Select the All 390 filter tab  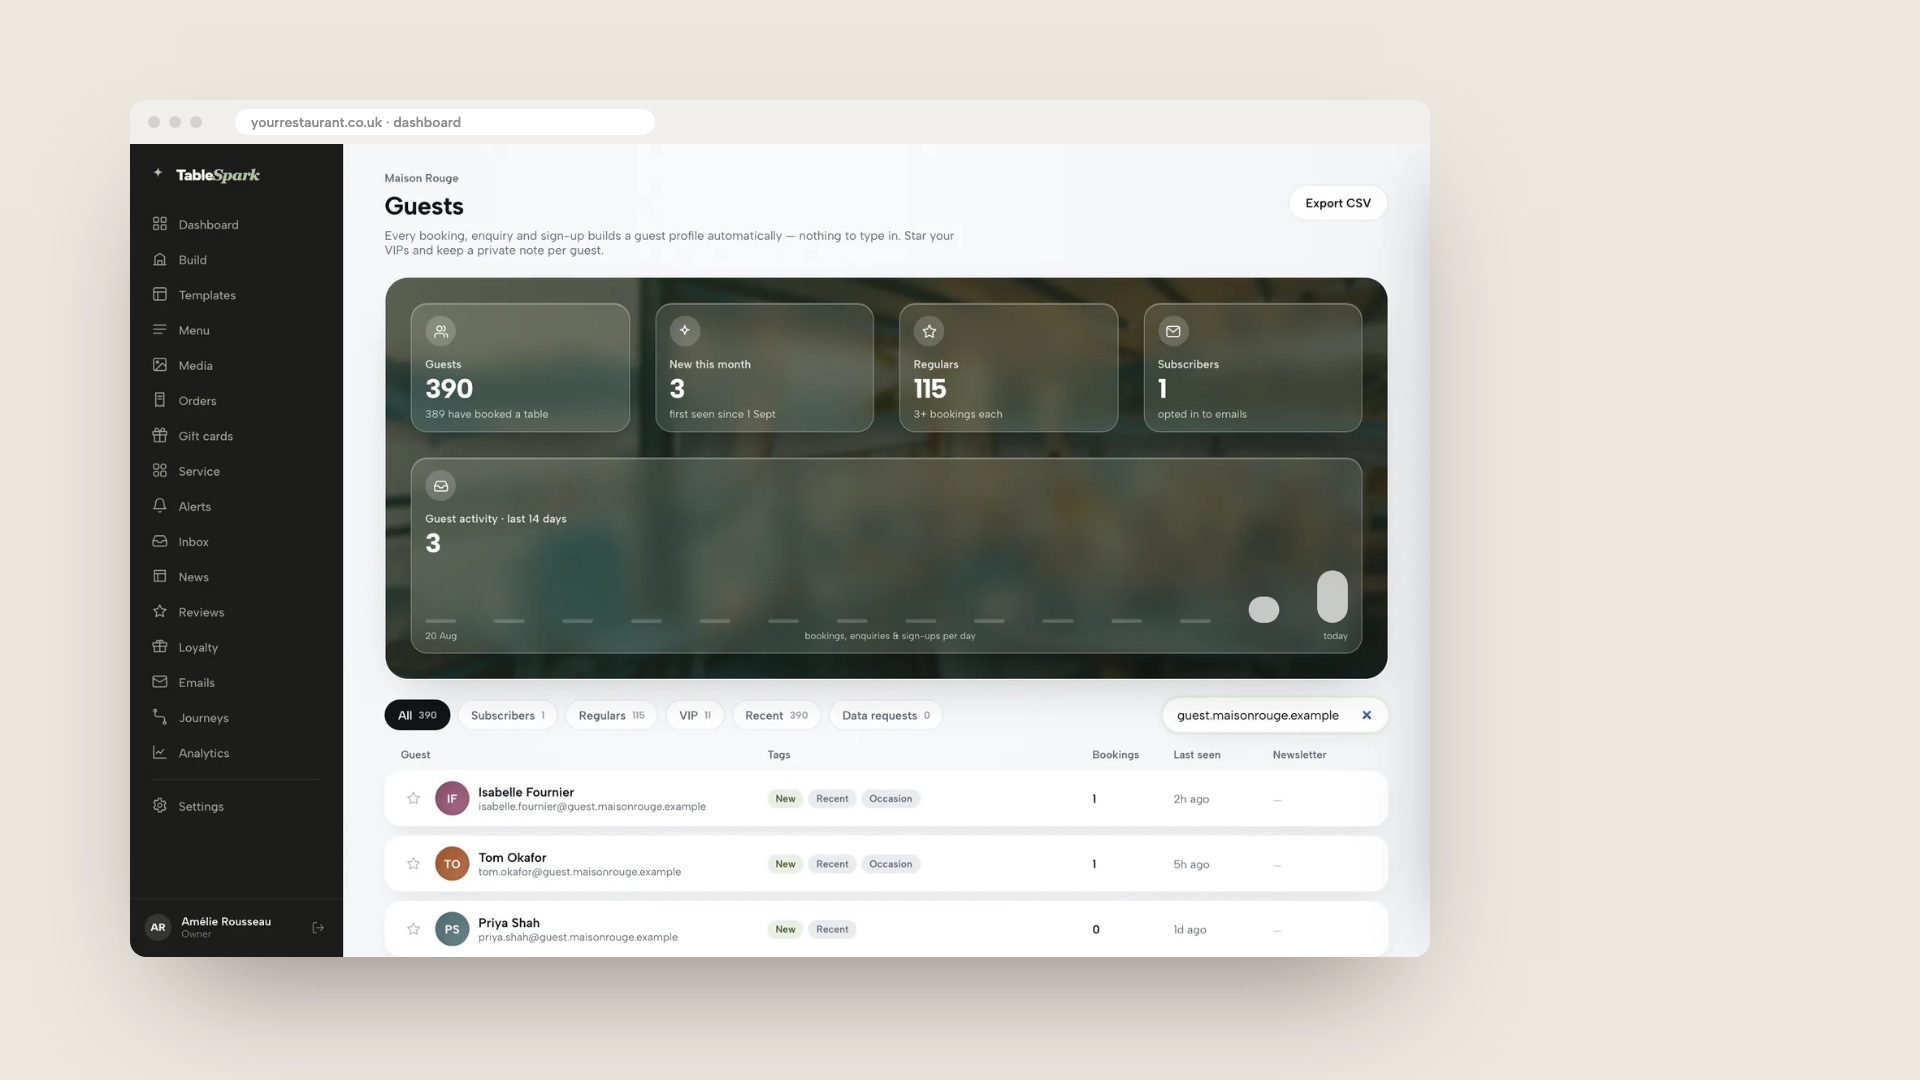417,715
